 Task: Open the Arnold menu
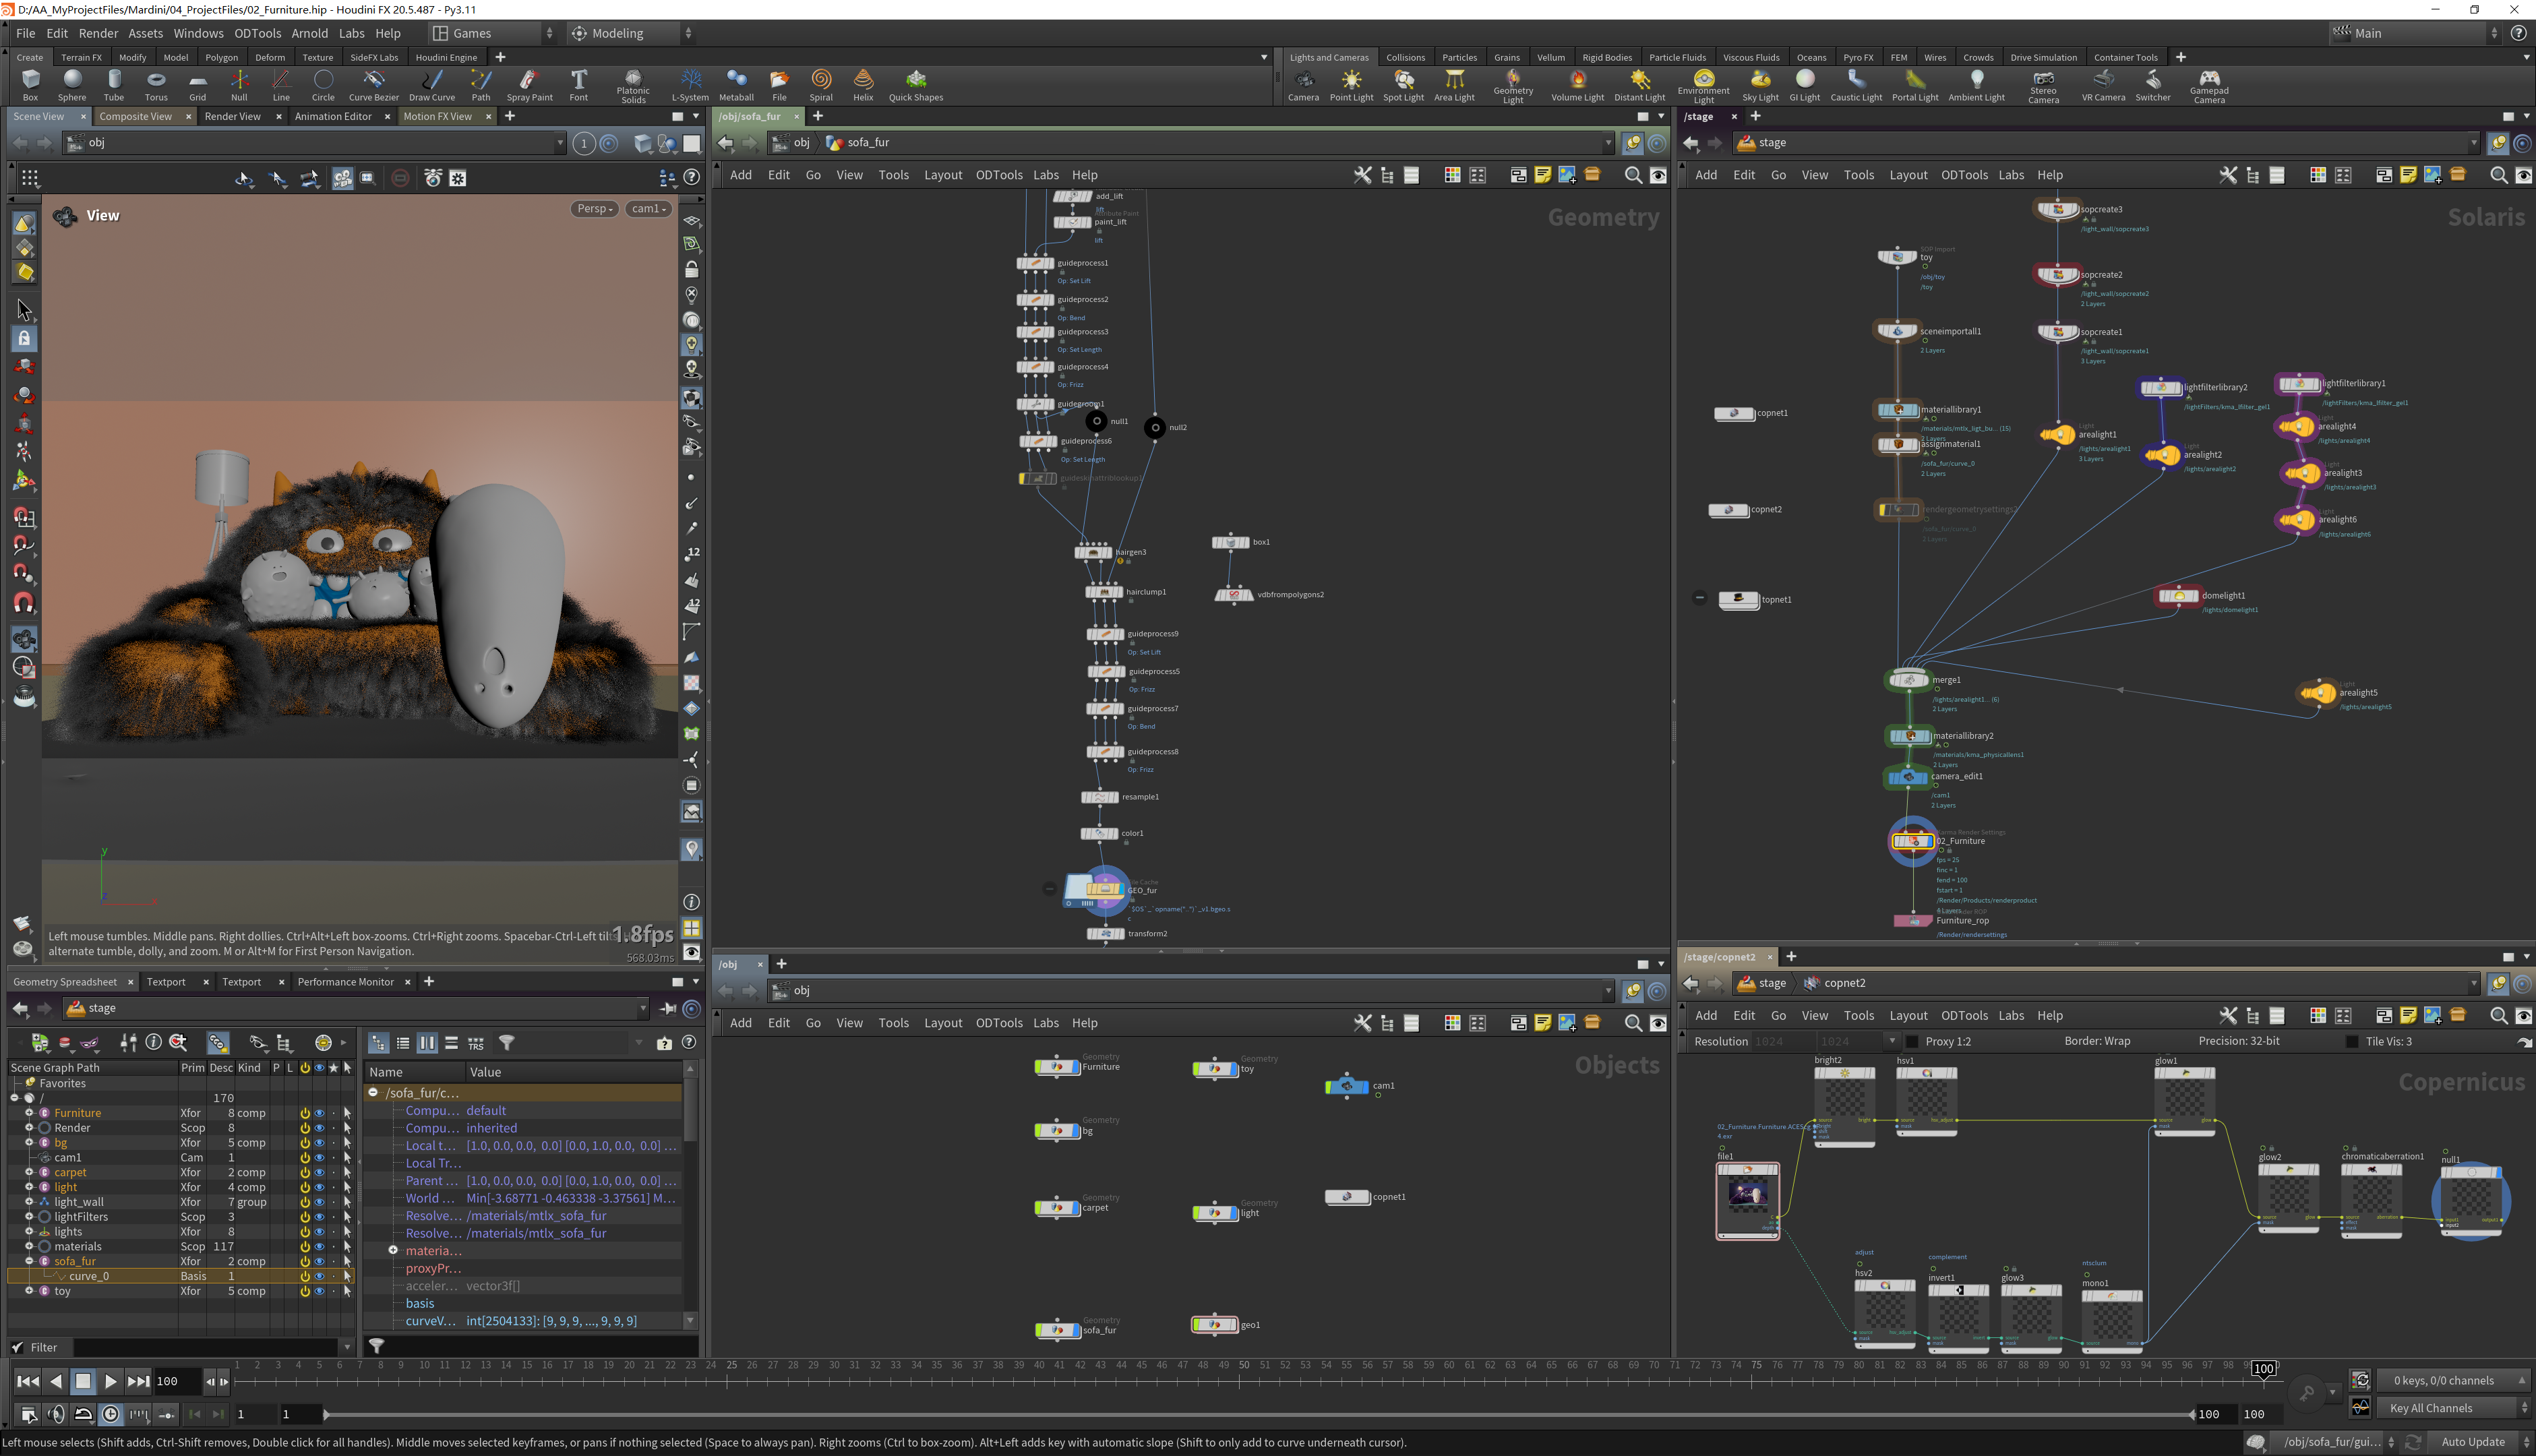click(310, 33)
